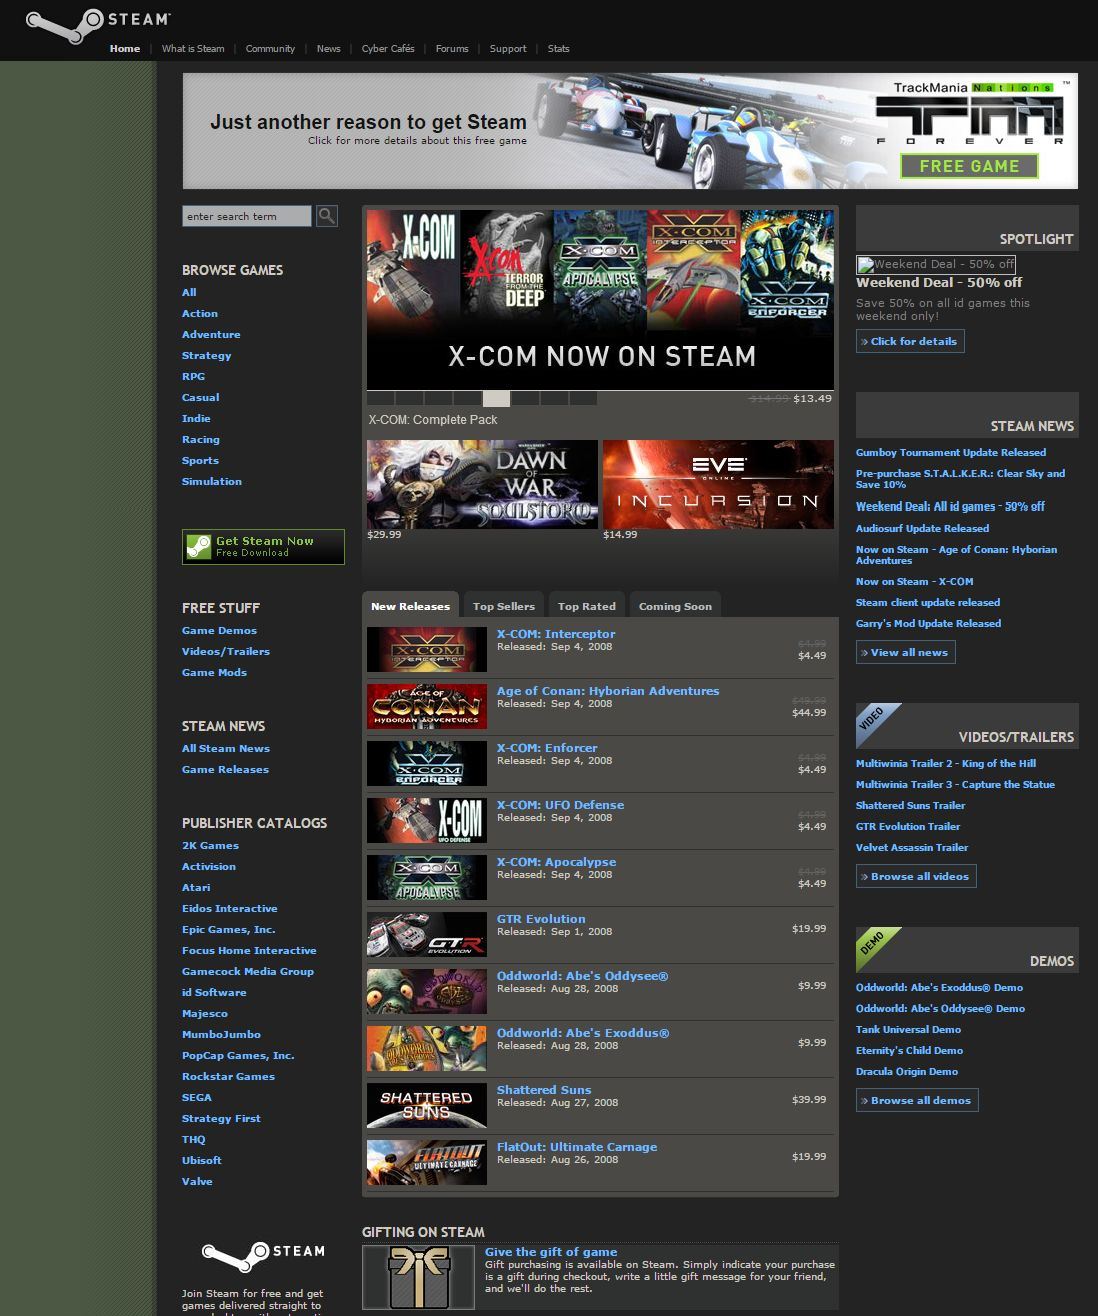Open the VIDEO ribbon badge icon

pyautogui.click(x=878, y=726)
